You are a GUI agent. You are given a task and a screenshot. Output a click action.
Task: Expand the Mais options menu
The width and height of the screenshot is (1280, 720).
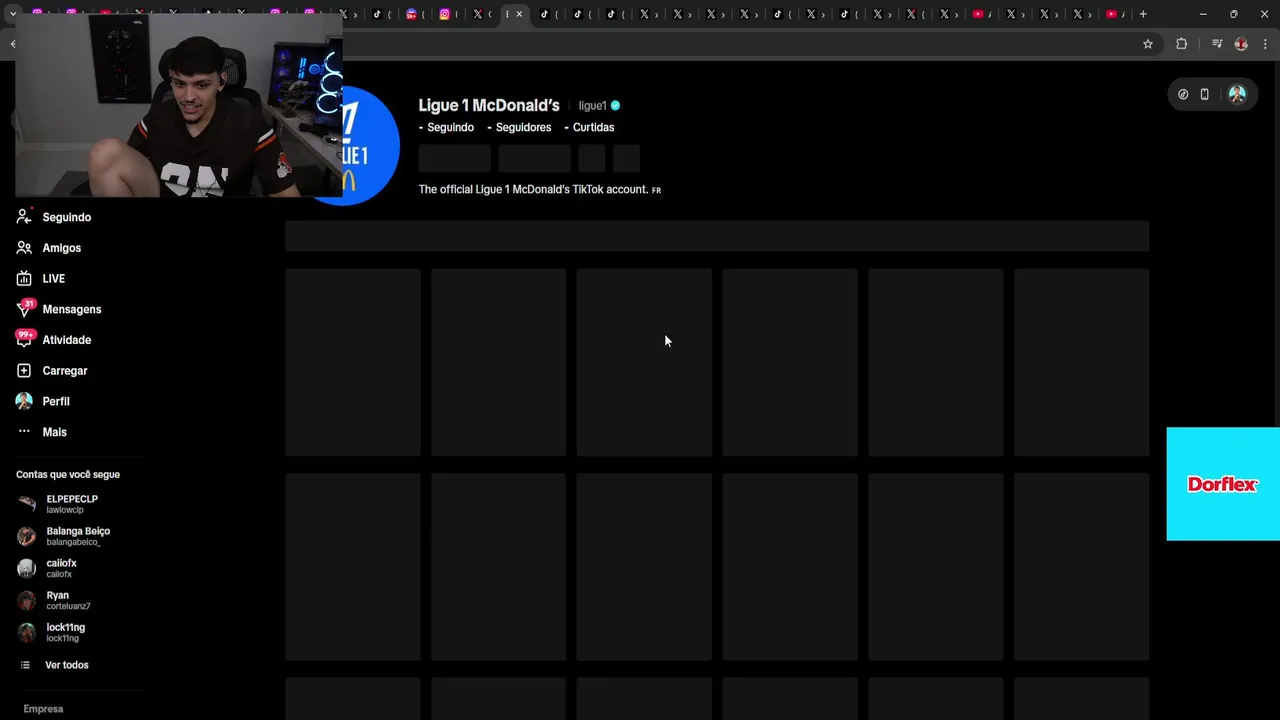click(x=54, y=432)
